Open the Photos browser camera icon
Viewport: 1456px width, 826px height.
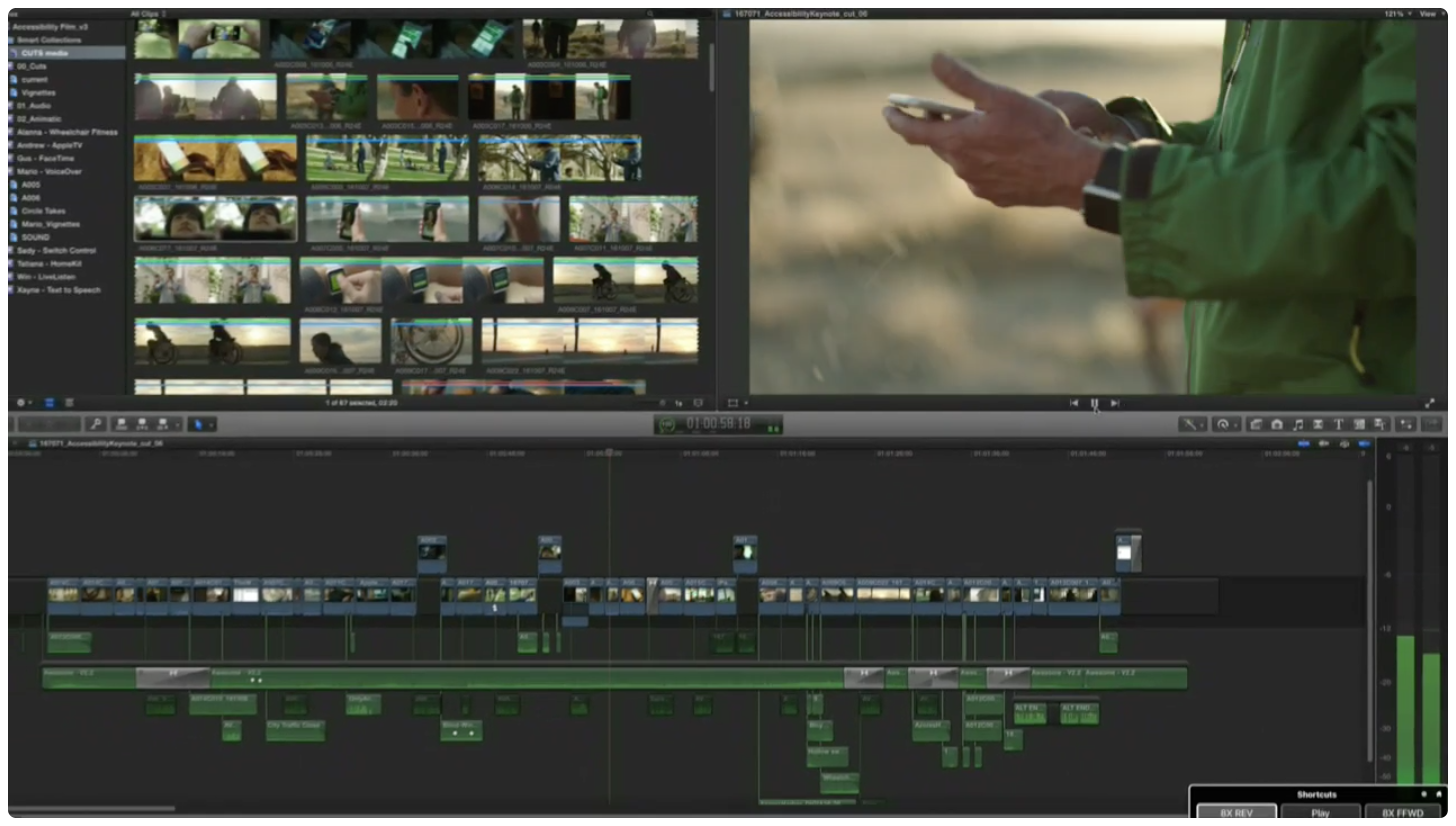pos(1277,425)
